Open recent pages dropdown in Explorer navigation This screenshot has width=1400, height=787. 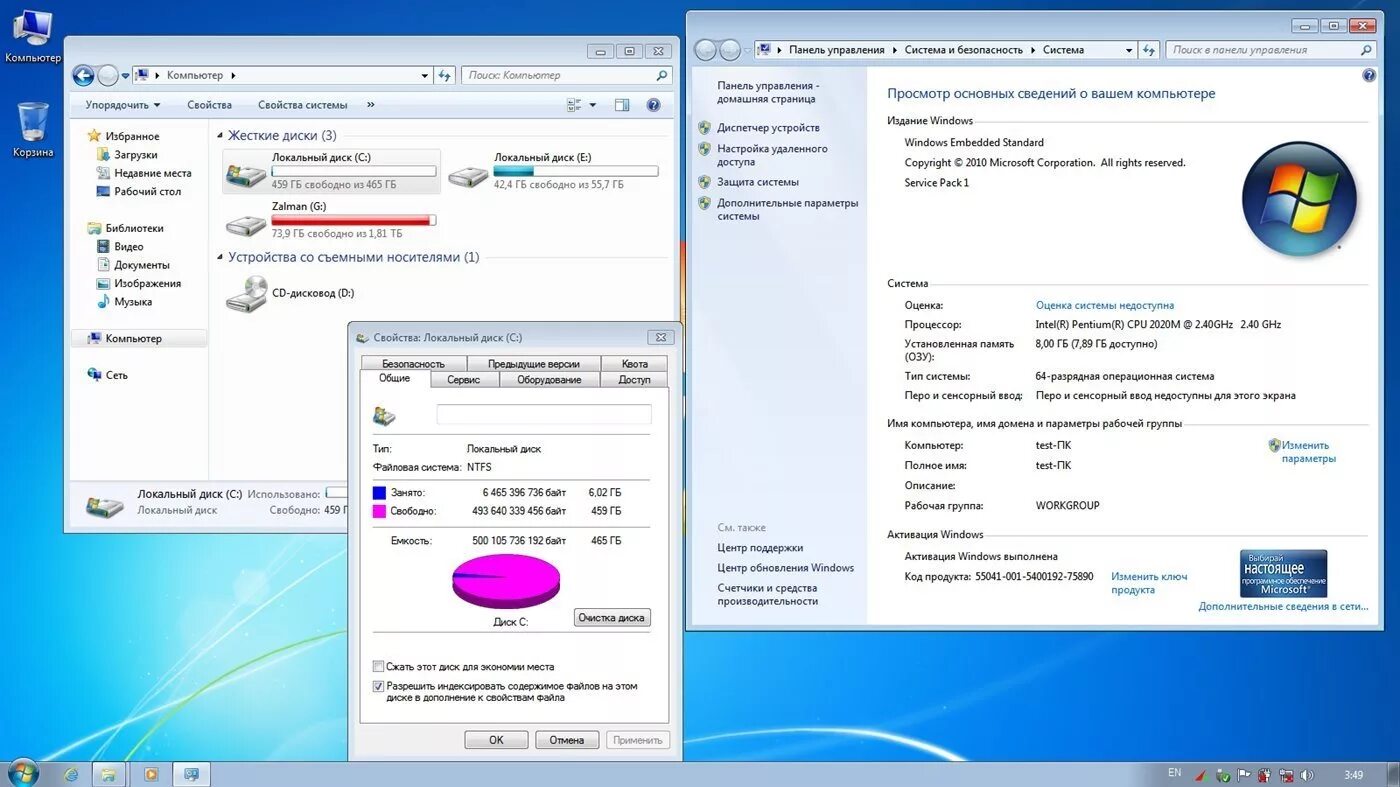point(125,76)
